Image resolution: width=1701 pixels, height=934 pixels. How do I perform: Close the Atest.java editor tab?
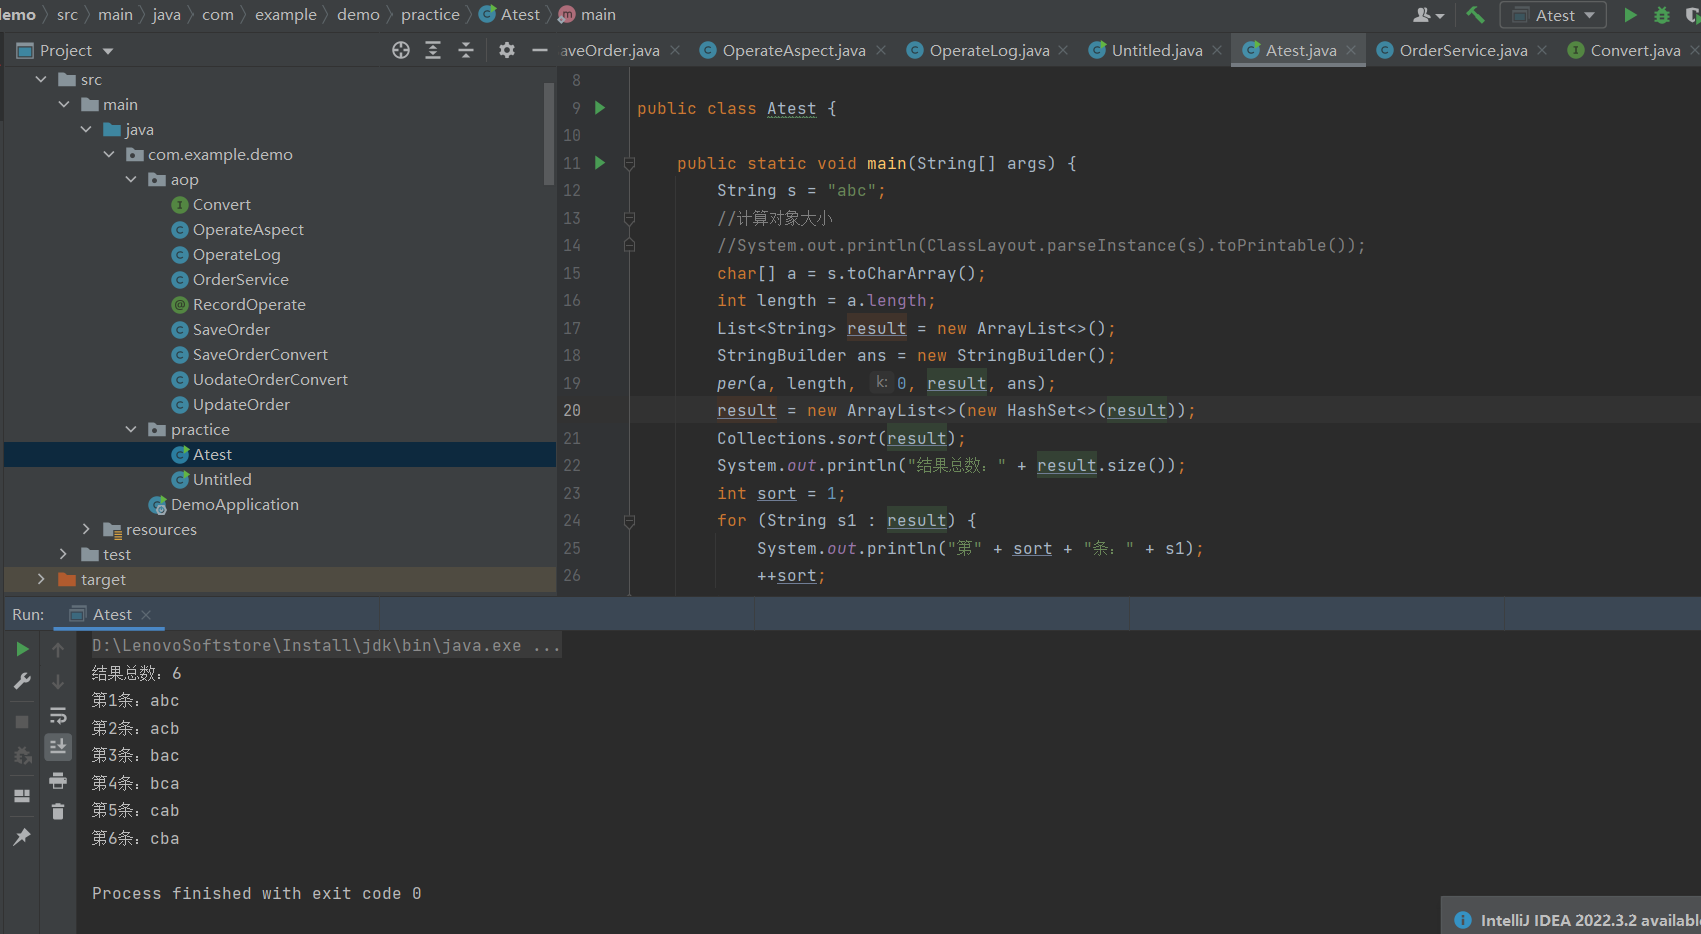(x=1351, y=50)
